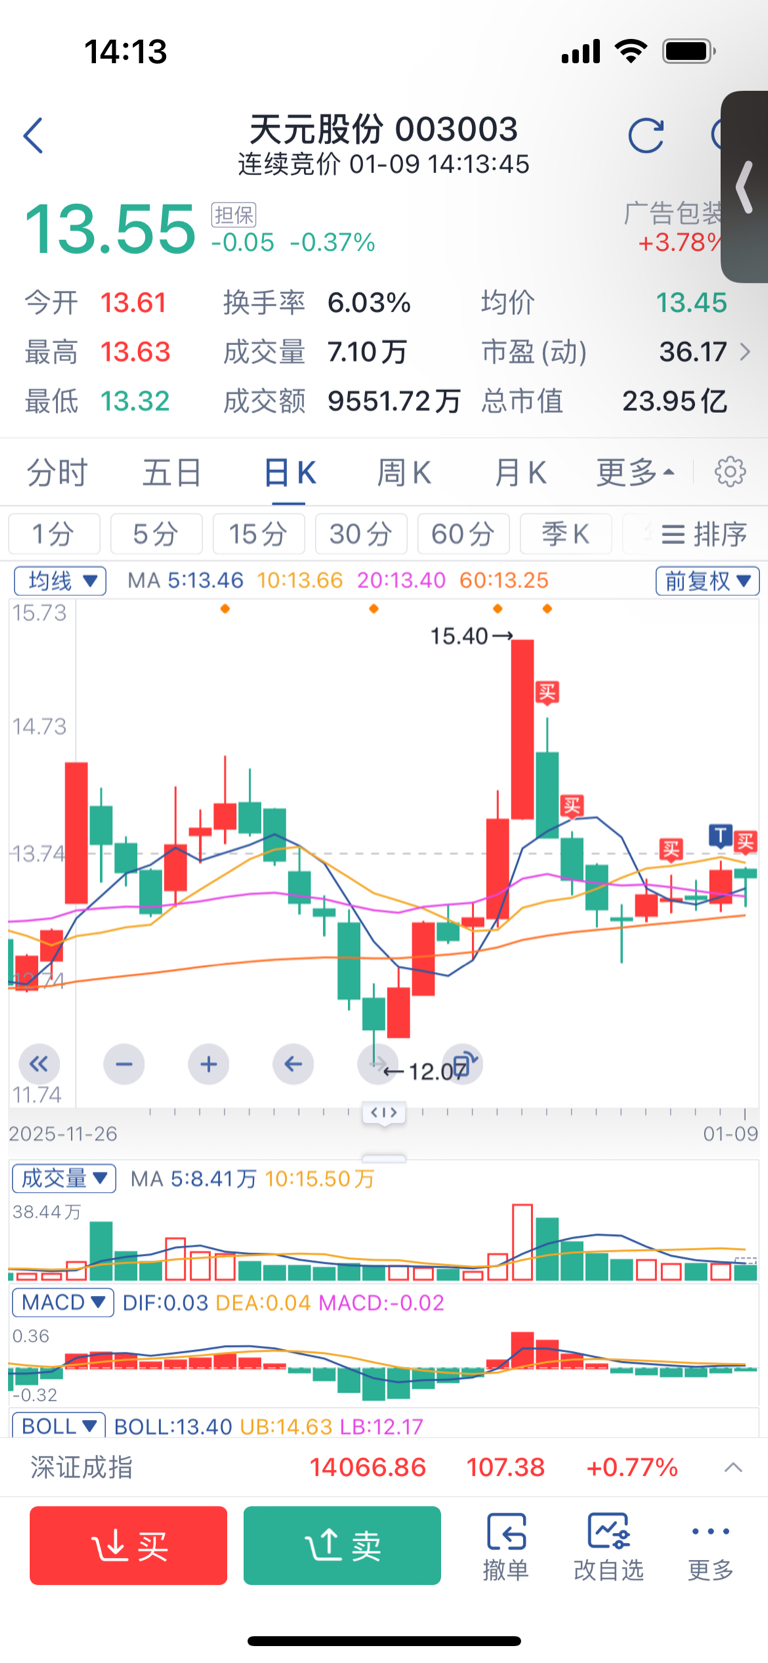Screen dimensions: 768x1663
Task: Select the 15分 period chip
Action: click(258, 534)
